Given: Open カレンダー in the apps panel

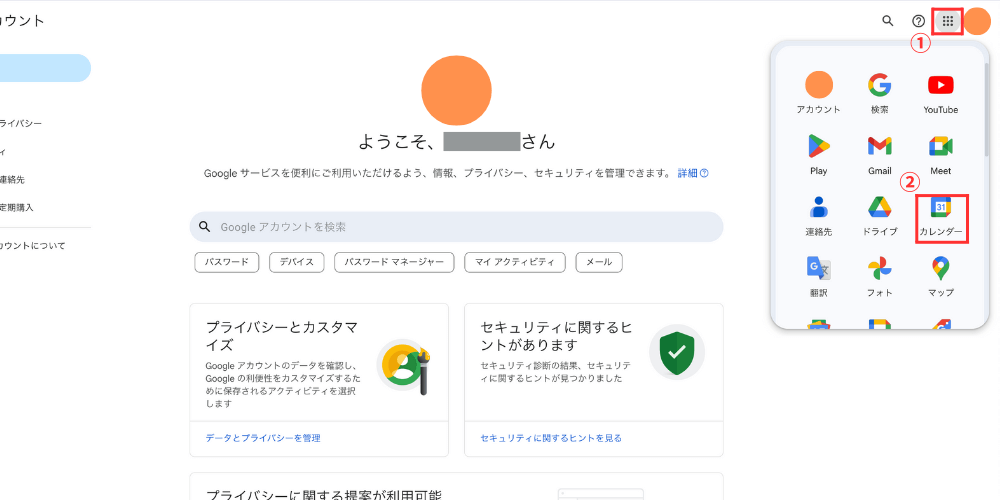Looking at the screenshot, I should (x=941, y=215).
